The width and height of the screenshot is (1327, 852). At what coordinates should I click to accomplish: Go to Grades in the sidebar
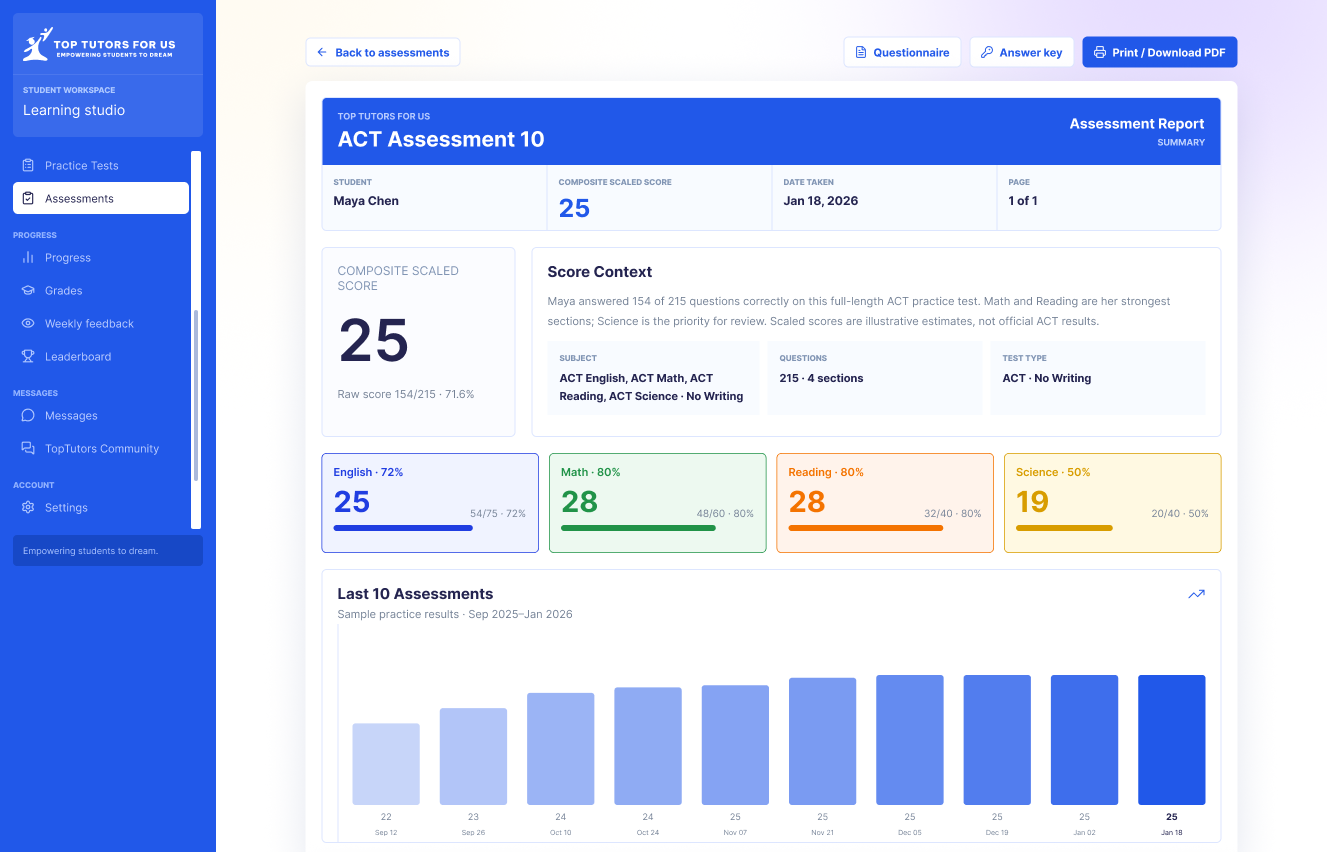101,290
